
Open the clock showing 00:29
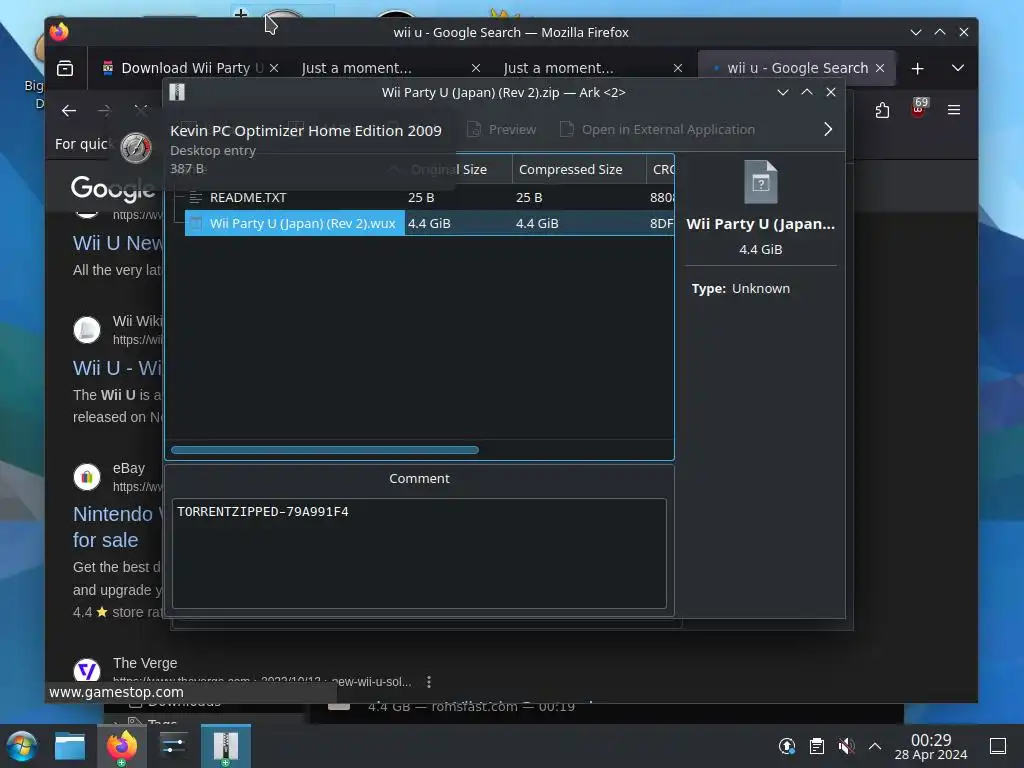[931, 746]
